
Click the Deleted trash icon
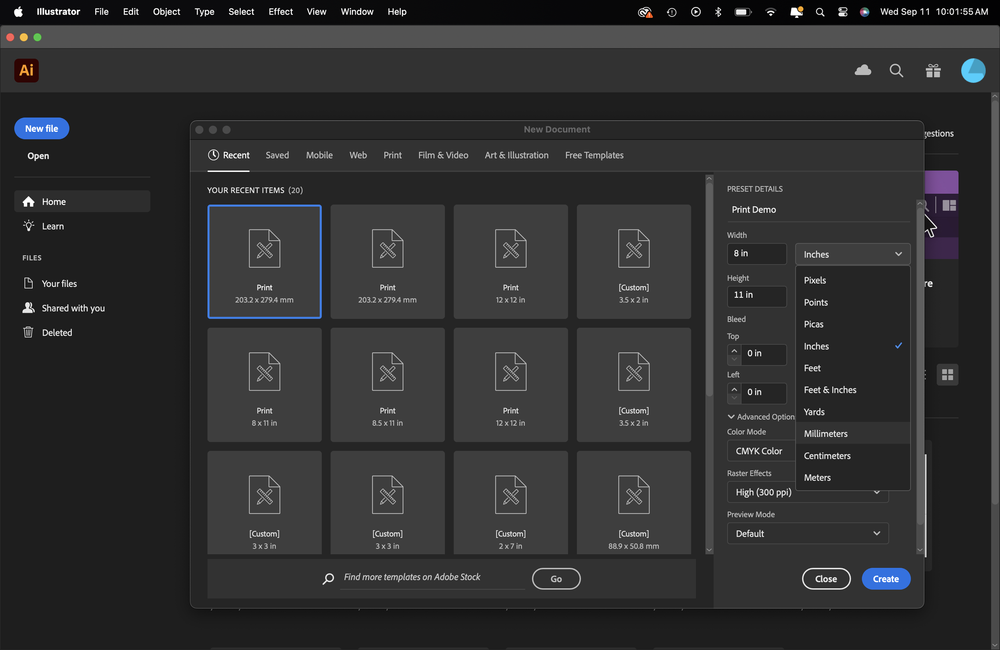coord(28,332)
